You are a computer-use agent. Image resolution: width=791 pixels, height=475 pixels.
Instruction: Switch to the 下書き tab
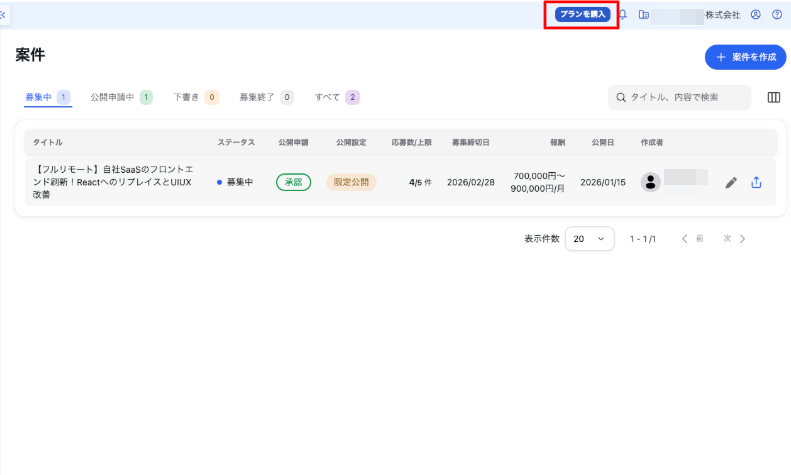[x=196, y=97]
